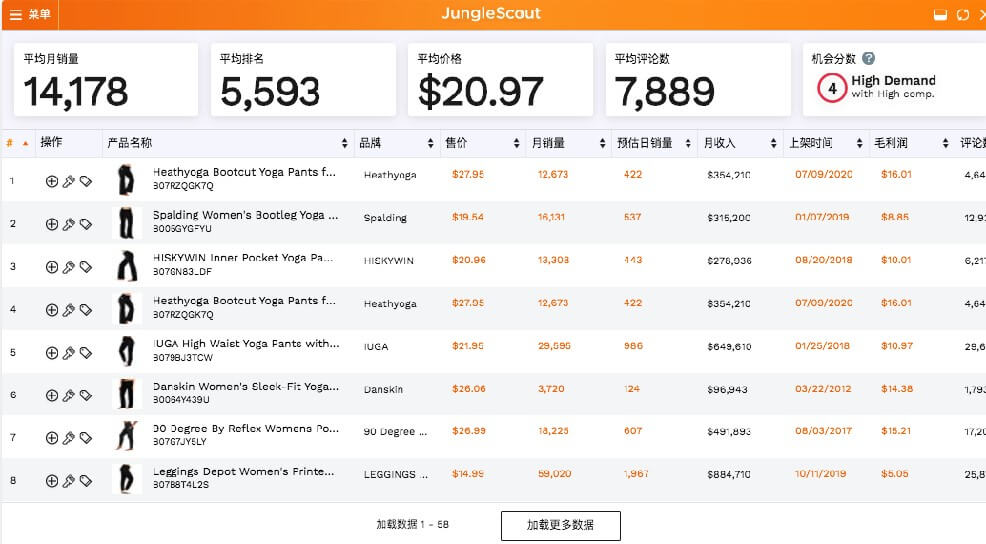Pin the HISKYWIN Inner Pocket product
The height and width of the screenshot is (544, 986).
click(69, 267)
